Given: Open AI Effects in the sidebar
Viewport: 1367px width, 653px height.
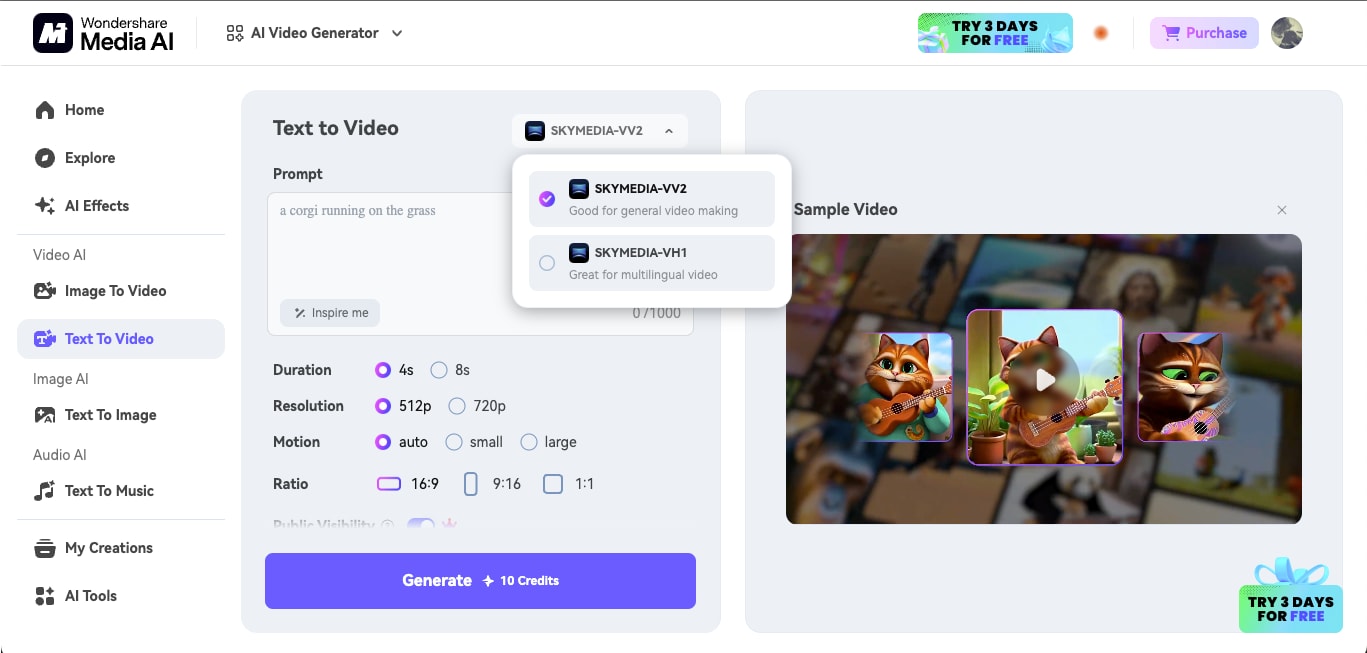Looking at the screenshot, I should point(96,206).
